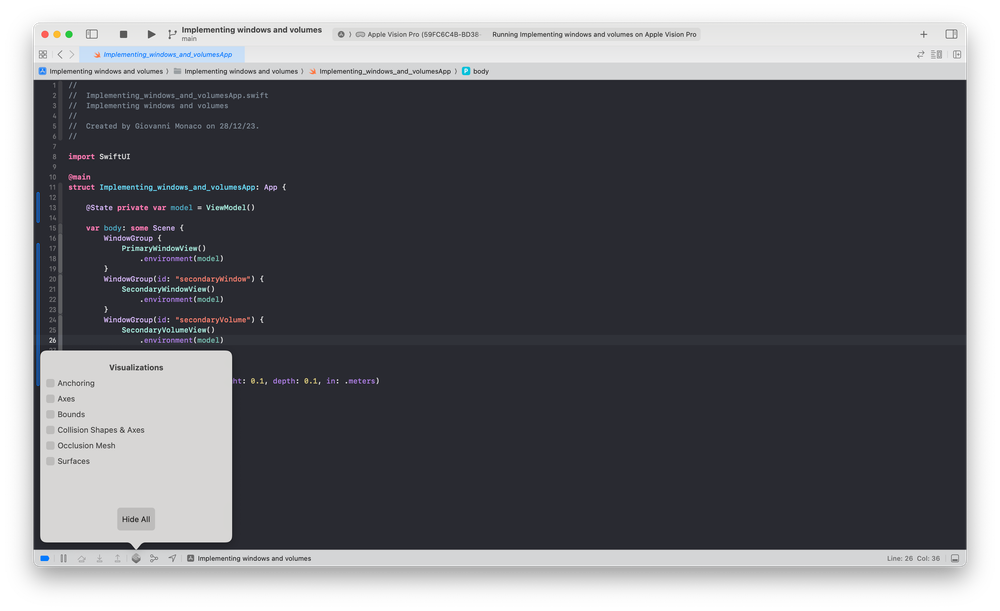Toggle the Axes visualization checkbox

click(50, 398)
